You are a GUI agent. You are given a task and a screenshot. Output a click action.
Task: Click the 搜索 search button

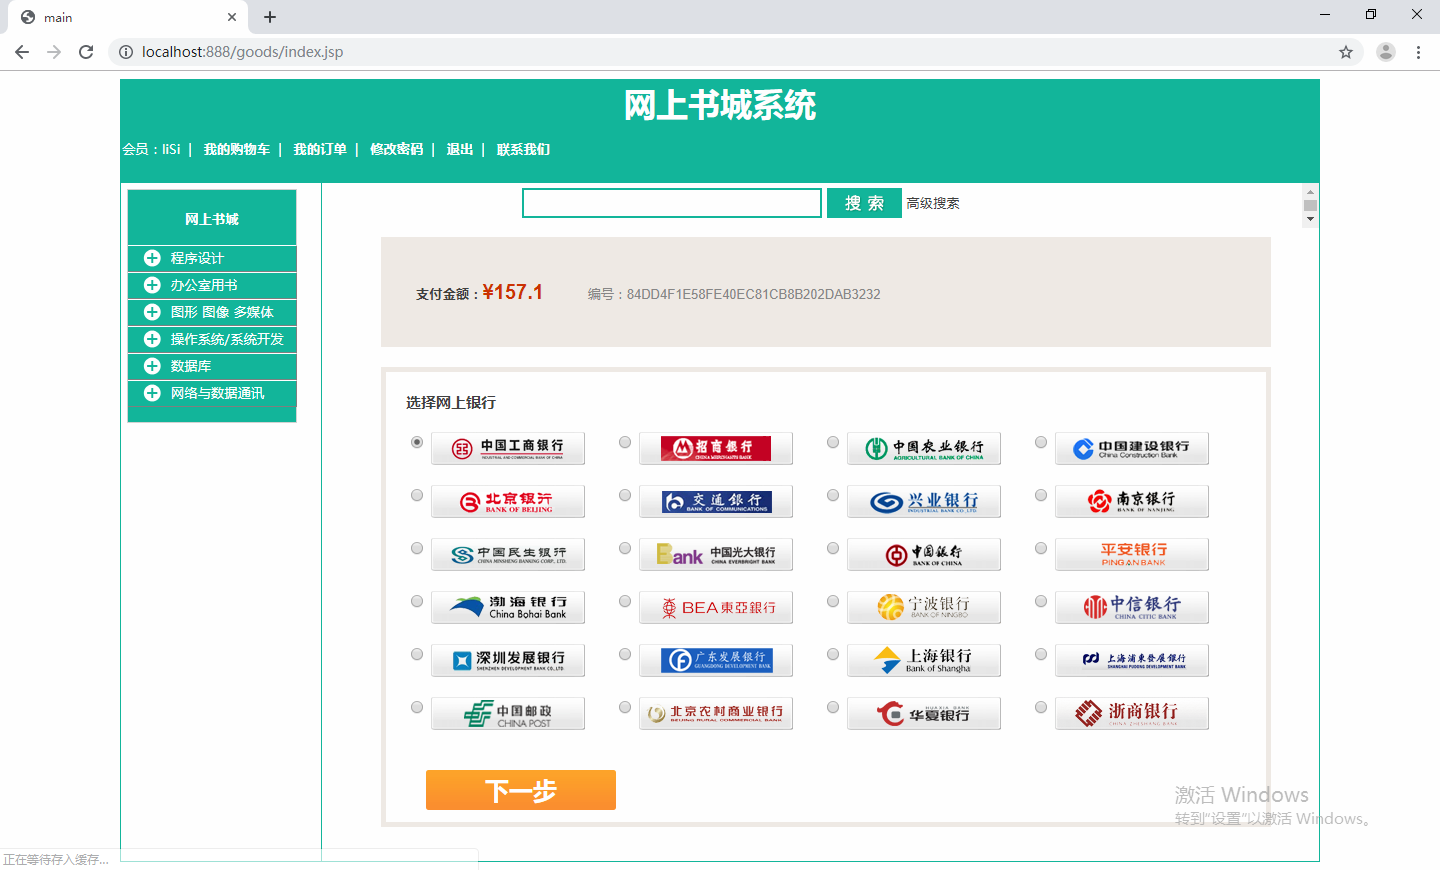(864, 203)
